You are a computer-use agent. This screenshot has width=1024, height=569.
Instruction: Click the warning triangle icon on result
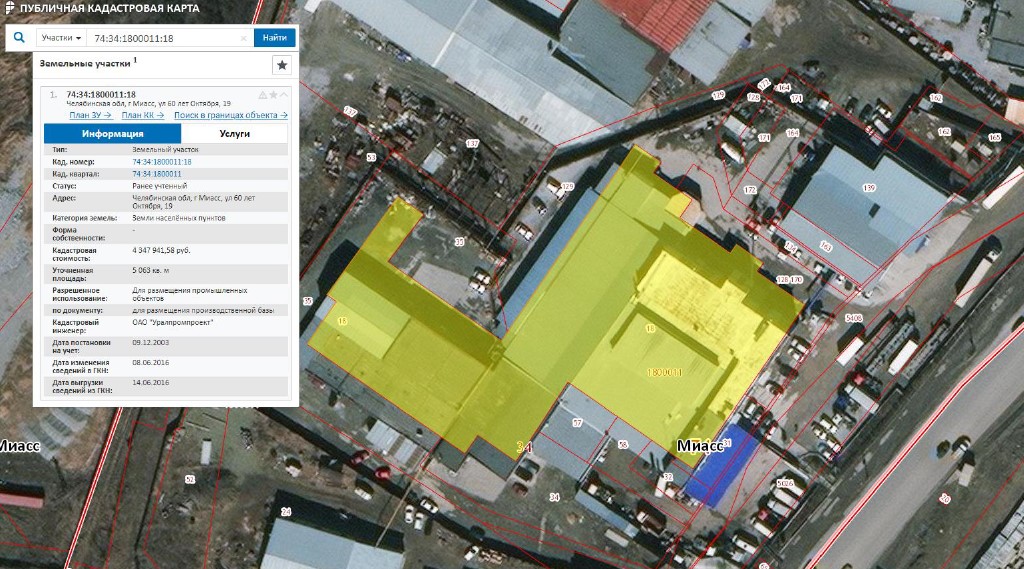(263, 95)
